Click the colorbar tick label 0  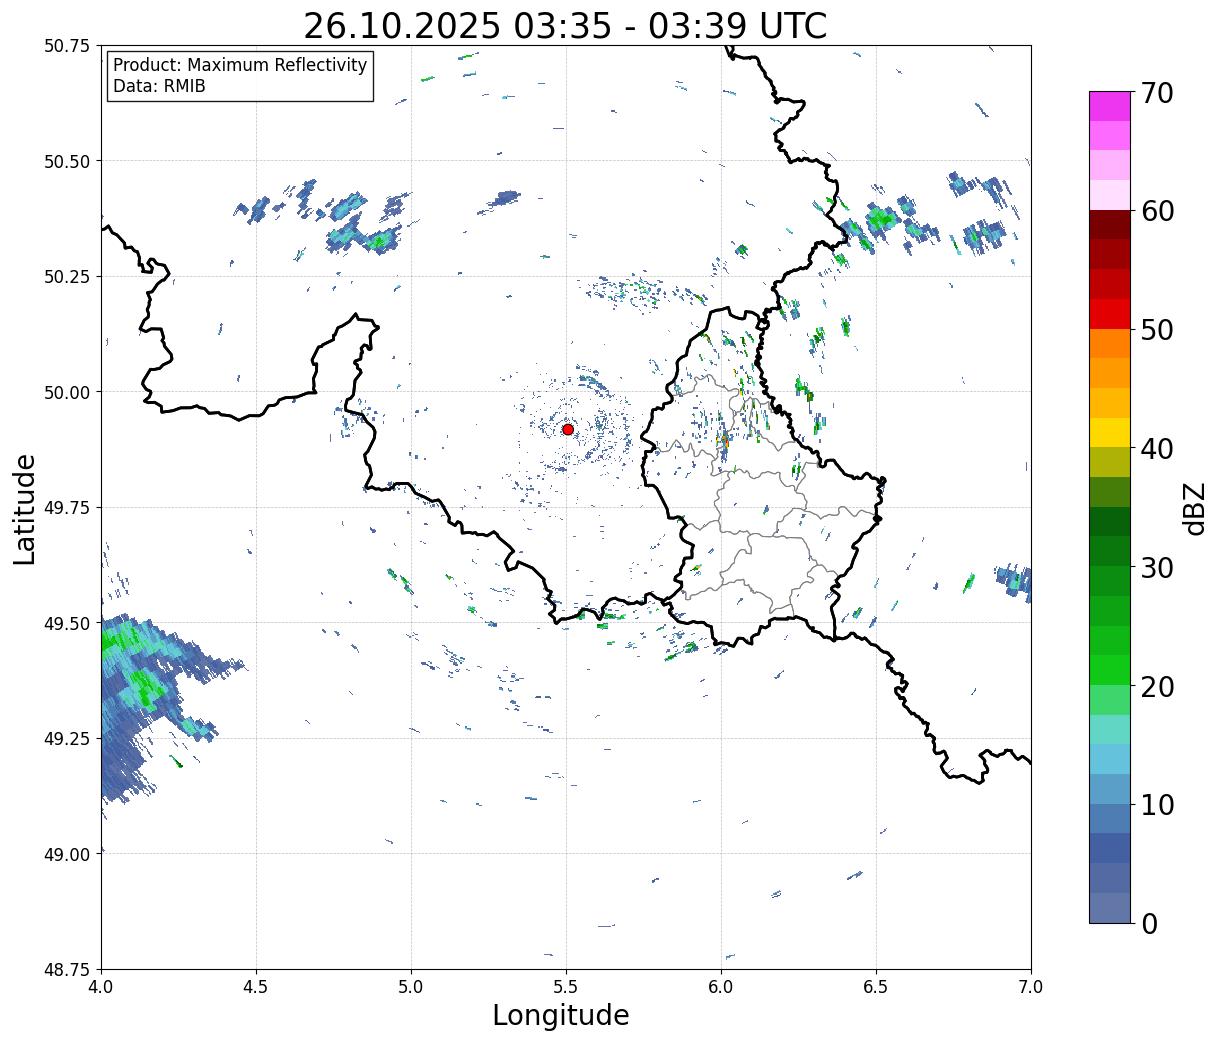click(x=1148, y=924)
